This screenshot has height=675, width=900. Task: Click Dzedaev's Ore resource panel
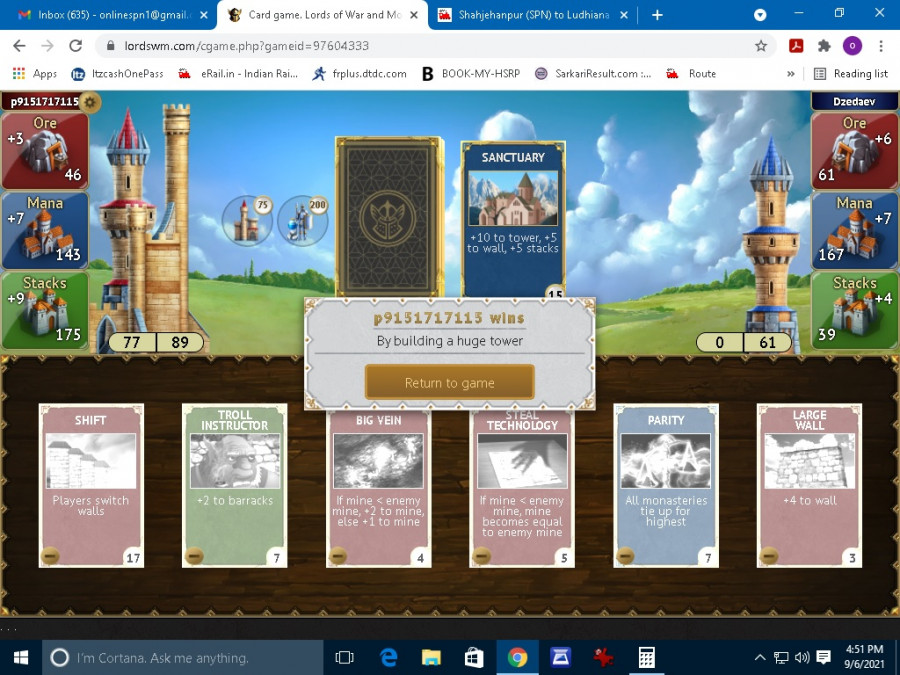pyautogui.click(x=855, y=150)
